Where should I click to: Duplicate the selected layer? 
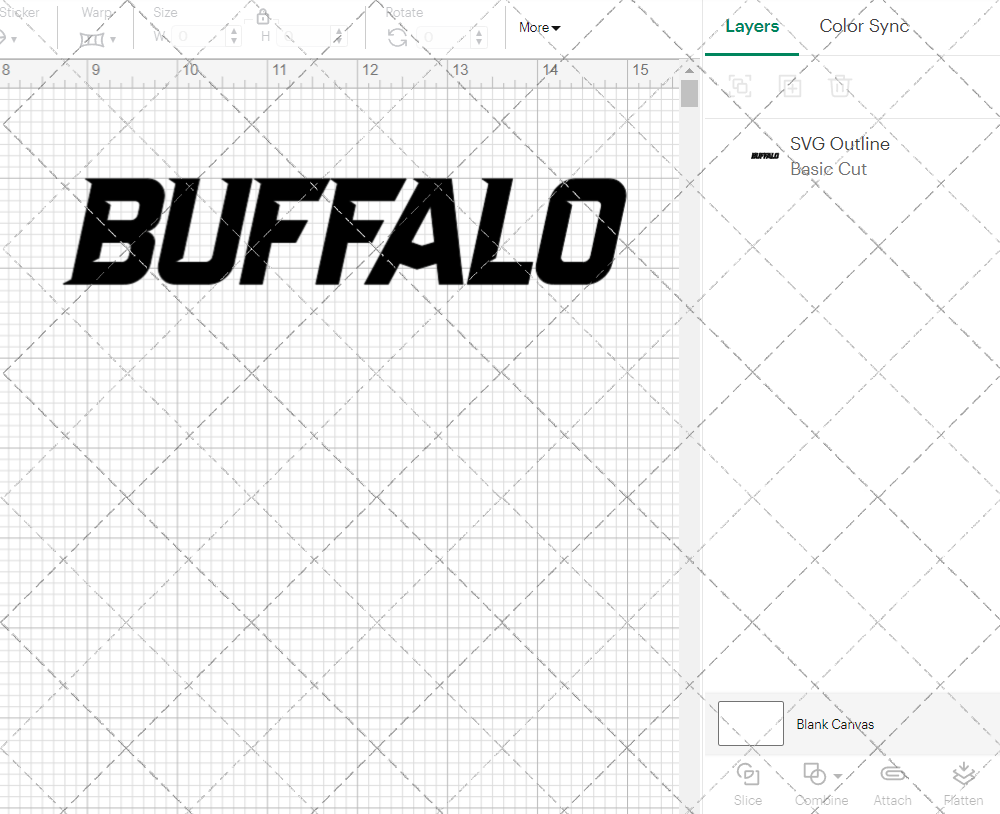pyautogui.click(x=790, y=86)
